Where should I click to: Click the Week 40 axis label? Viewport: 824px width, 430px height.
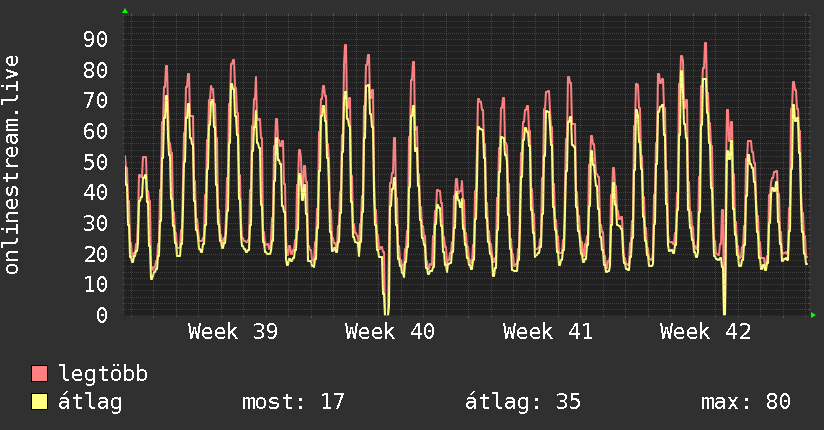[x=390, y=332]
